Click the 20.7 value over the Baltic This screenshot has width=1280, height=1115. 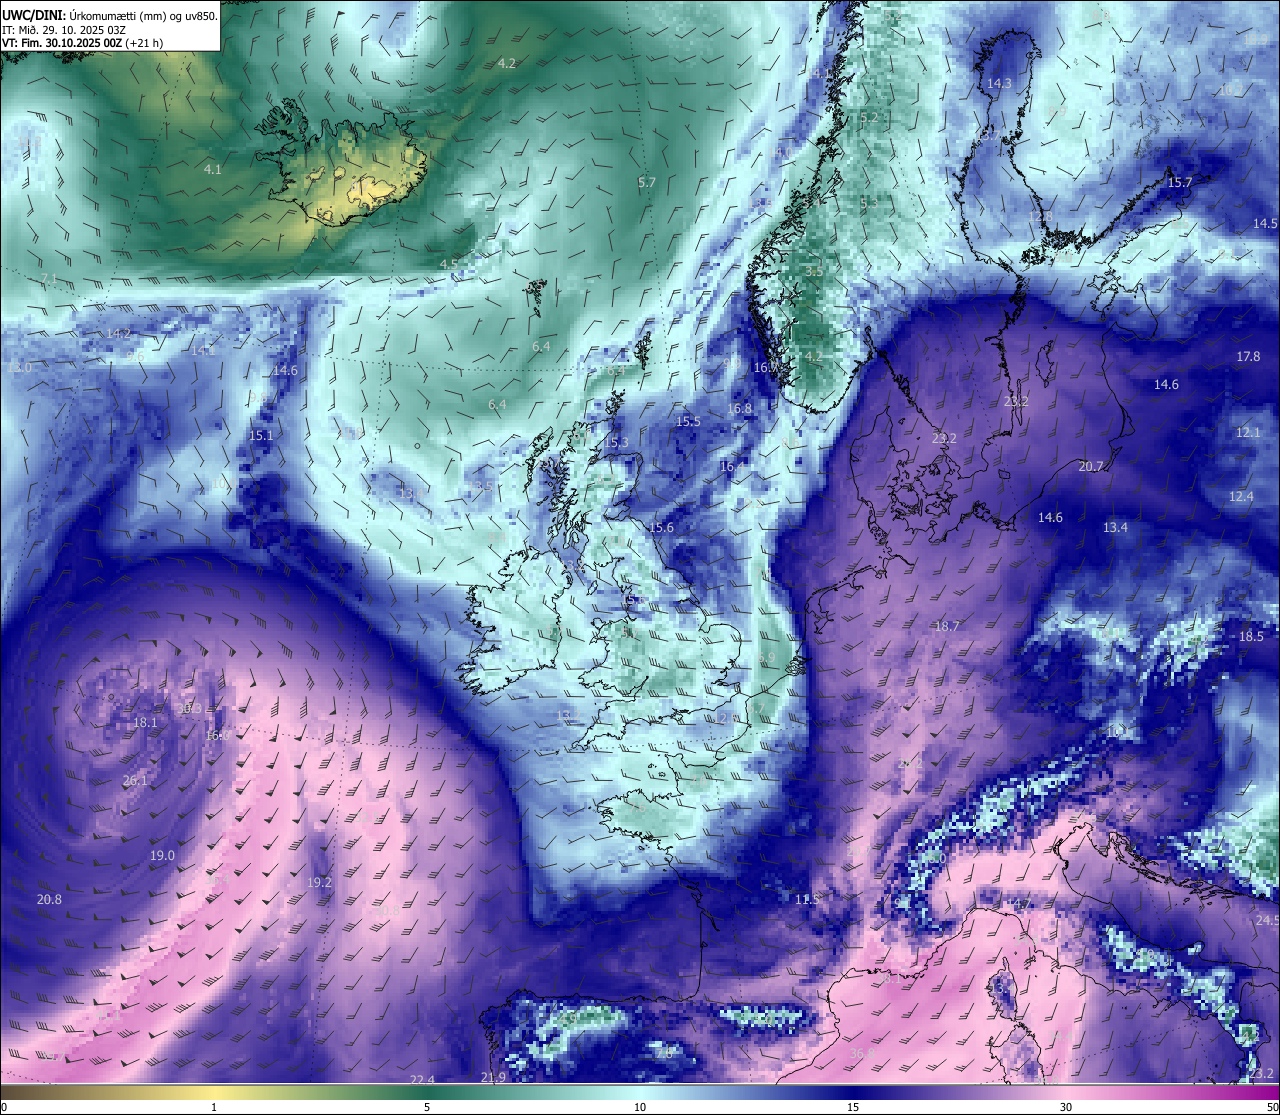click(x=1091, y=466)
